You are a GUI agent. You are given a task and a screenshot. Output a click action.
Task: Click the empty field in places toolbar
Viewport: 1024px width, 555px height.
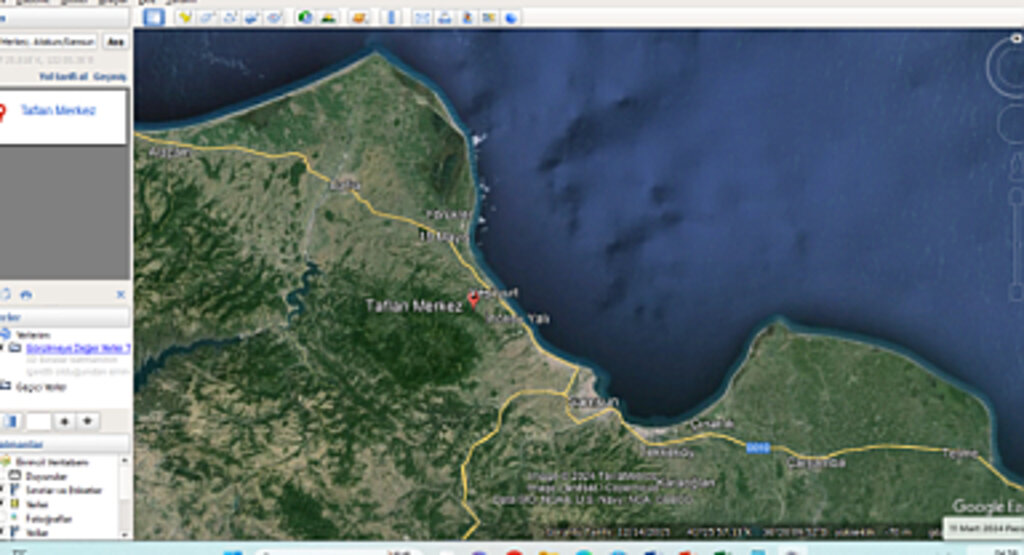[39, 421]
